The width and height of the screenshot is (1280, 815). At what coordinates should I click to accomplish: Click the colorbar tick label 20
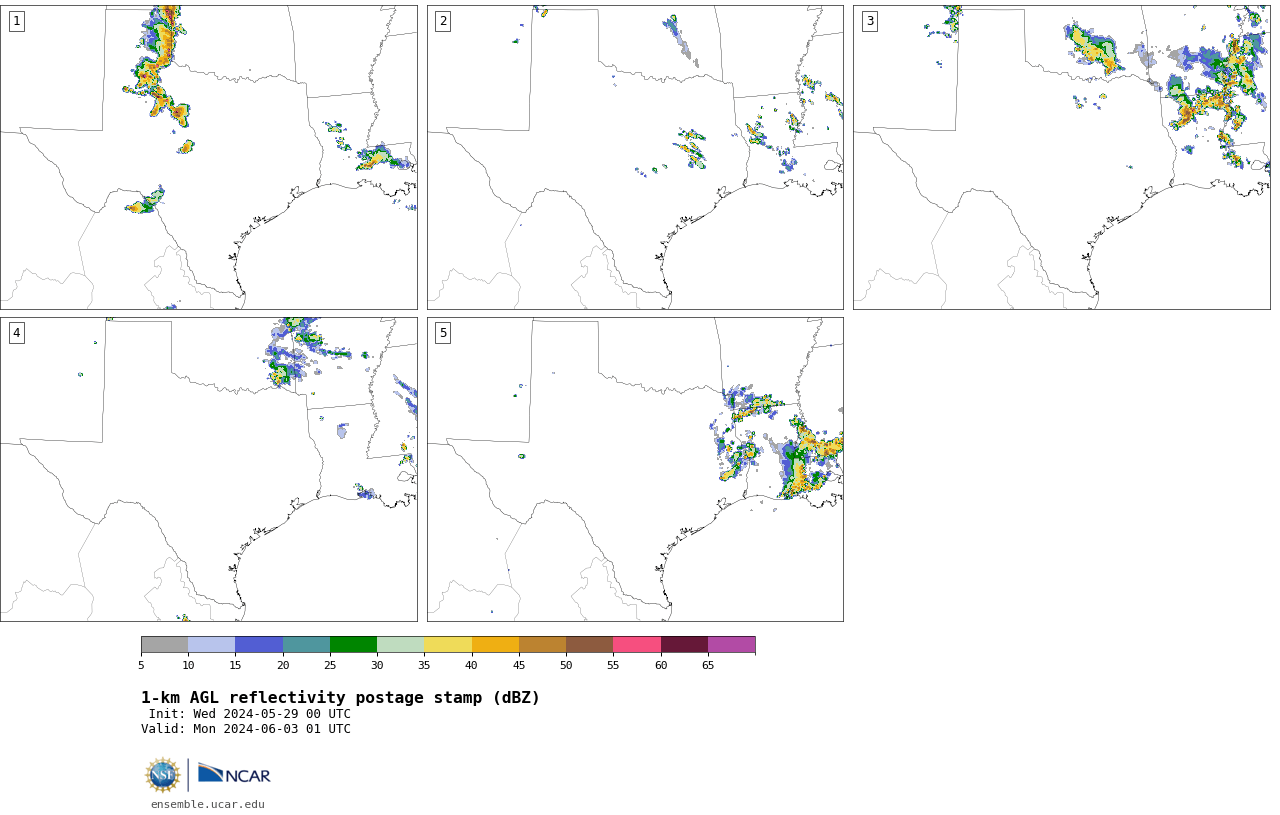tap(283, 666)
